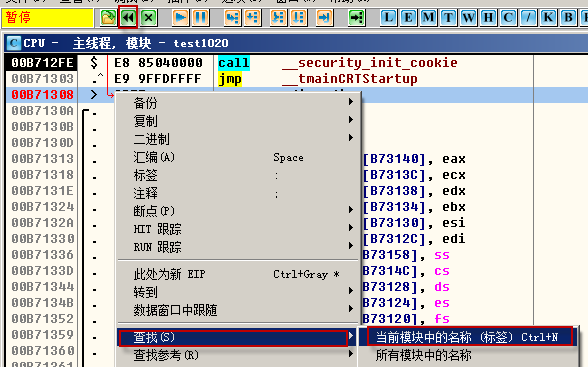Choose 标签 from the context menu

[x=238, y=175]
